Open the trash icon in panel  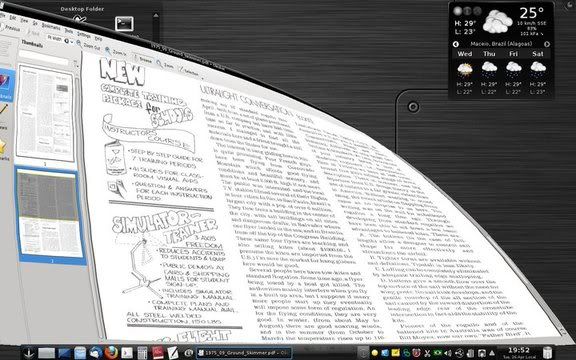547,353
